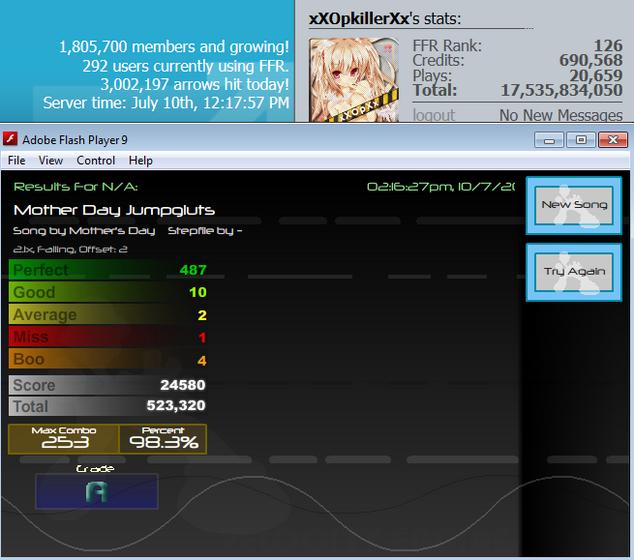Viewport: 634px width, 560px height.
Task: Minimize the Flash Player window
Action: pyautogui.click(x=549, y=140)
